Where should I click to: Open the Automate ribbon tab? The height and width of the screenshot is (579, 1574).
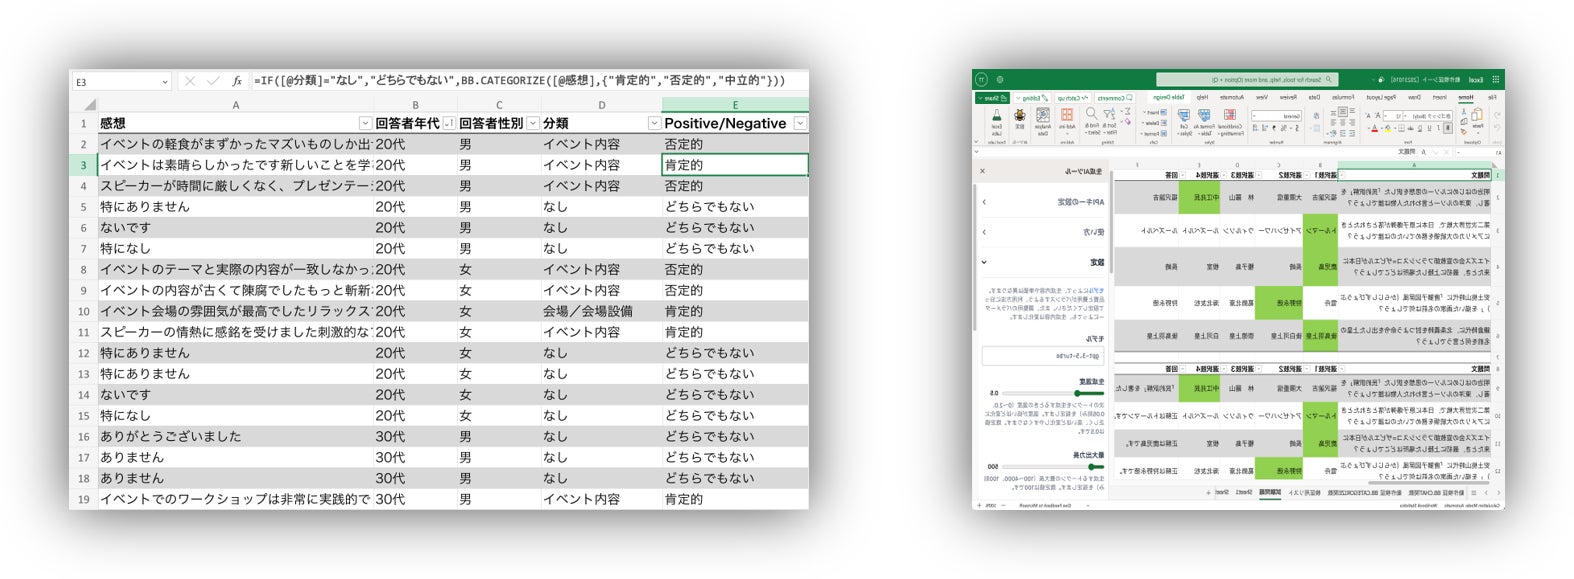click(1230, 97)
